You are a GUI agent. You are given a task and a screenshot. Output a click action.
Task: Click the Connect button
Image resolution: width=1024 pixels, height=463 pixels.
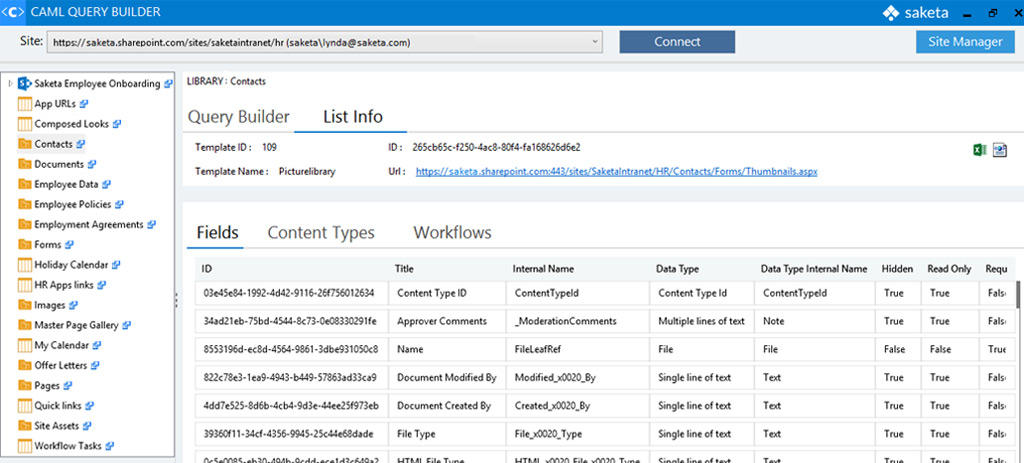(x=677, y=42)
